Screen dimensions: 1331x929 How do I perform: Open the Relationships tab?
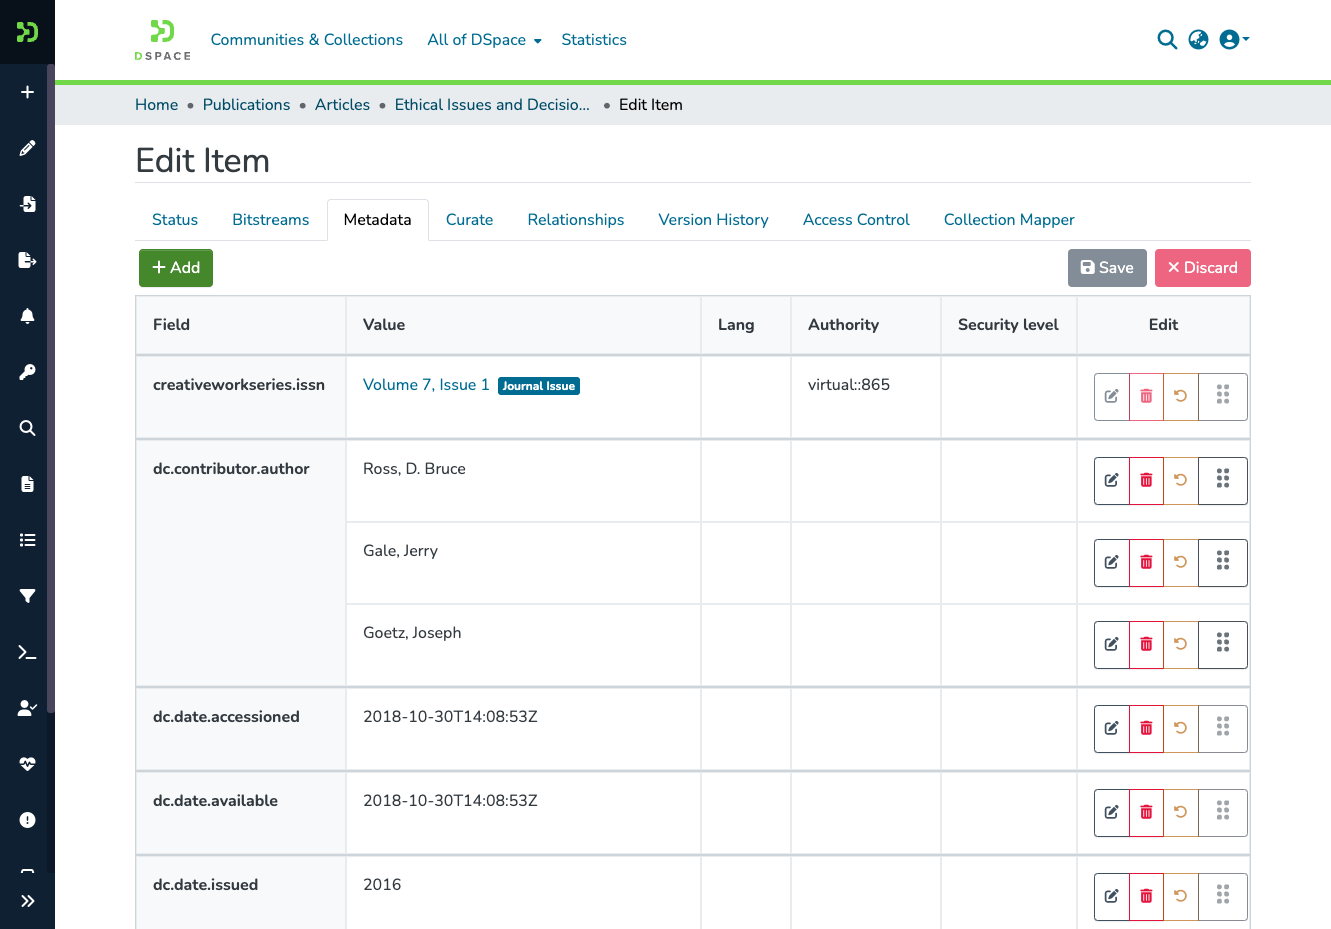click(x=576, y=220)
